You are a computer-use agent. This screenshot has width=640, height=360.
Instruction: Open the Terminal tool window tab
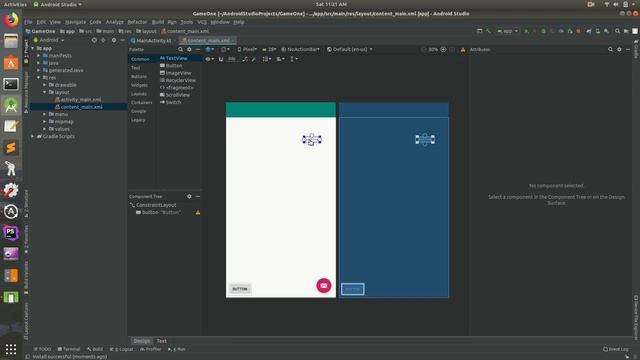coord(69,349)
